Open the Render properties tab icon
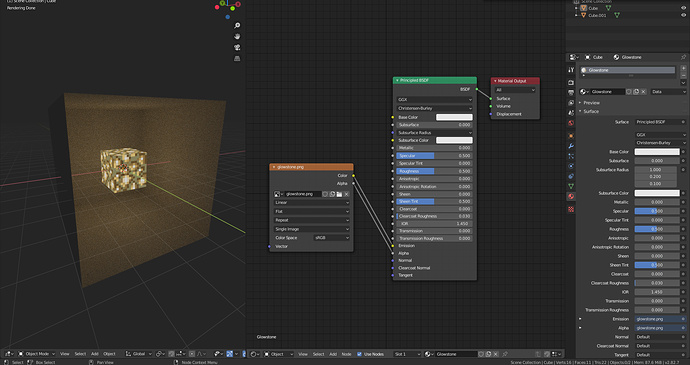 click(x=571, y=82)
